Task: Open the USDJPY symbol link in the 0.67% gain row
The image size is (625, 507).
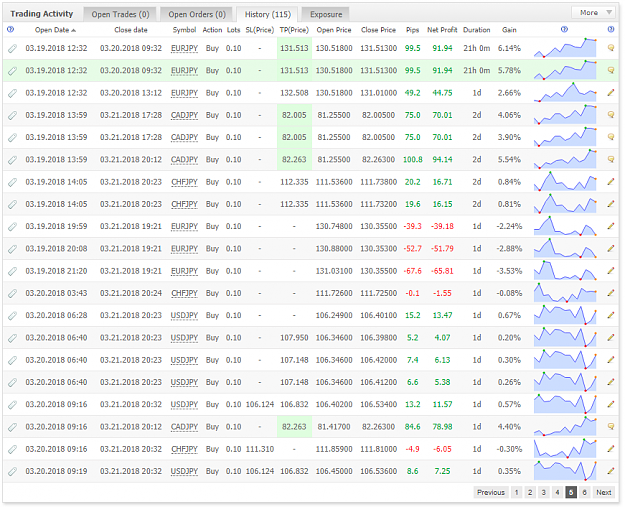Action: pos(184,316)
